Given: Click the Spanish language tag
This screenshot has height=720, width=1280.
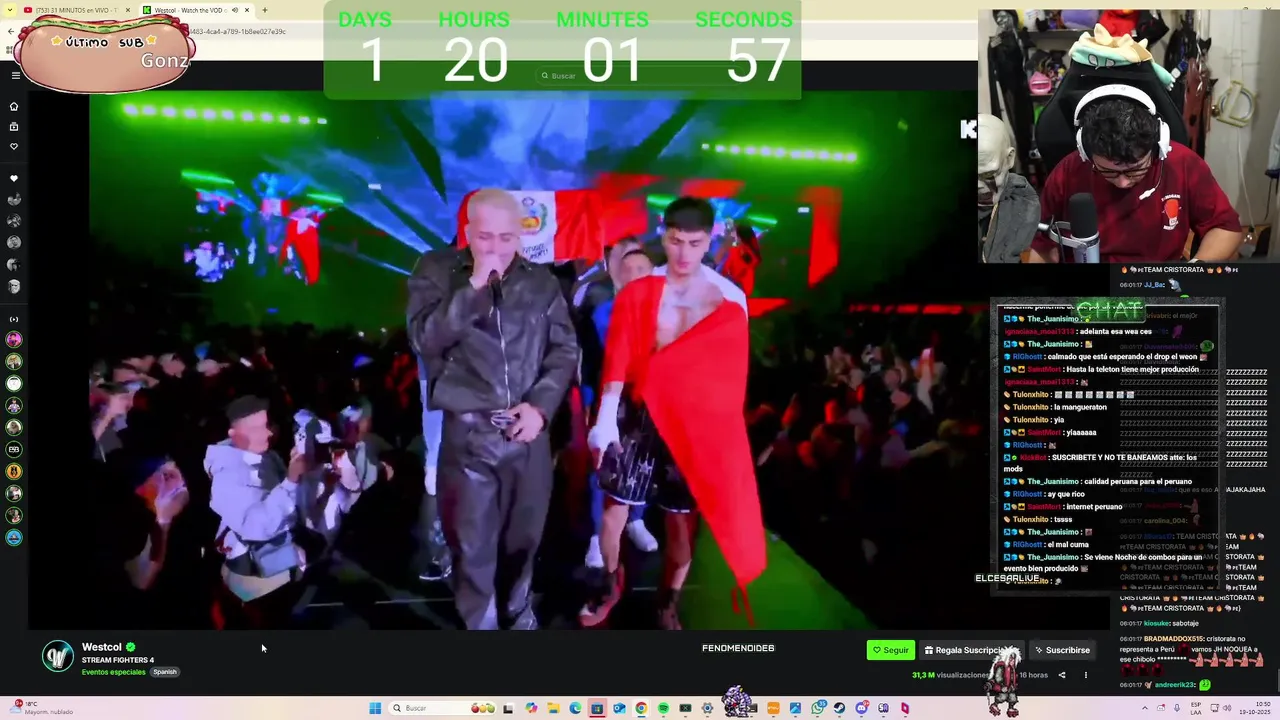Looking at the screenshot, I should [x=165, y=672].
